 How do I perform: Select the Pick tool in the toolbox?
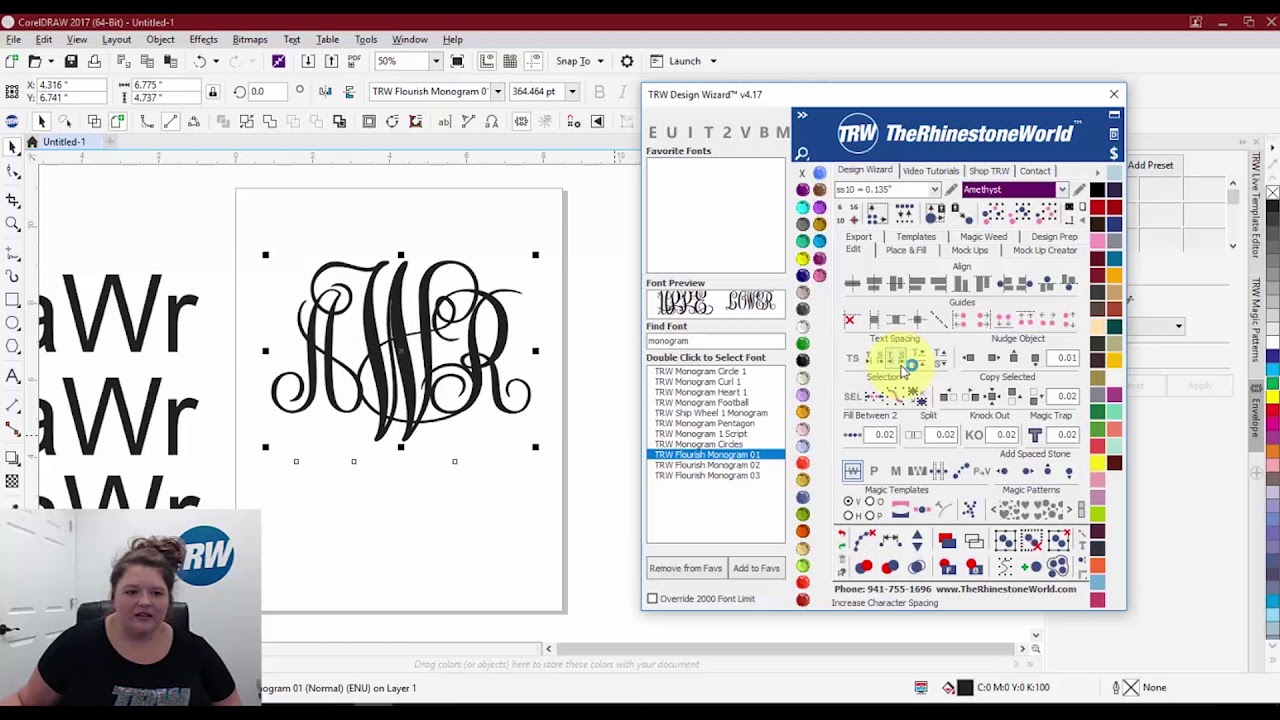click(x=13, y=147)
